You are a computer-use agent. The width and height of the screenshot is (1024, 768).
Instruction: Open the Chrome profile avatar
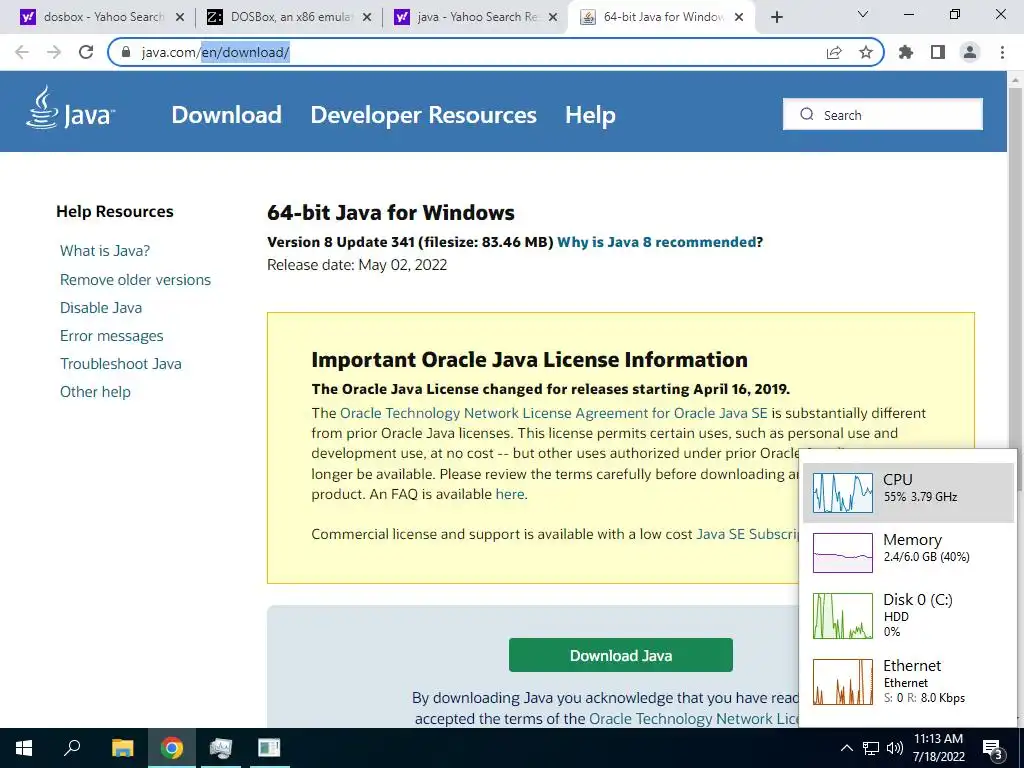(970, 52)
